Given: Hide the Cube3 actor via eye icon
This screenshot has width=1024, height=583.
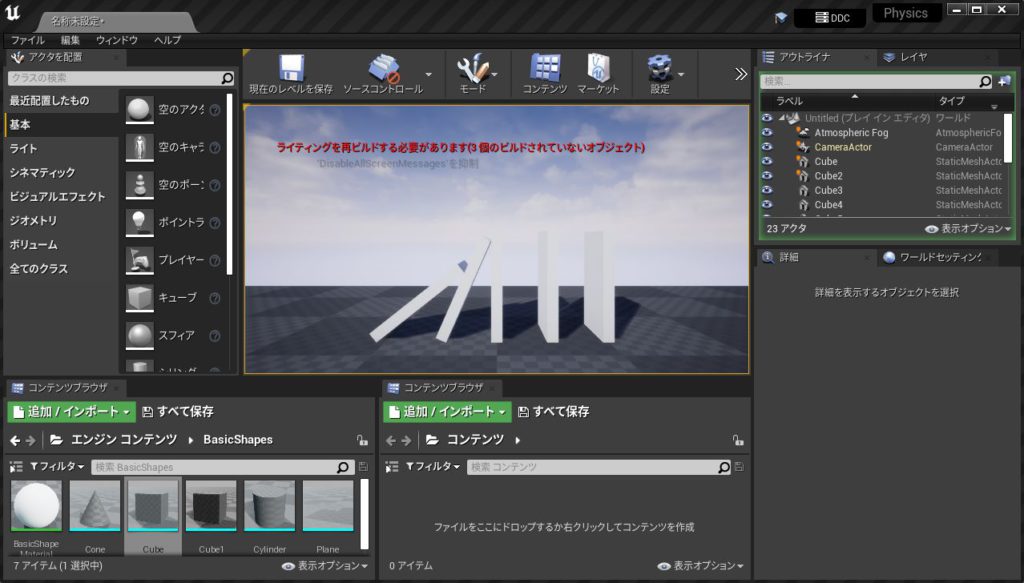Looking at the screenshot, I should [x=767, y=190].
